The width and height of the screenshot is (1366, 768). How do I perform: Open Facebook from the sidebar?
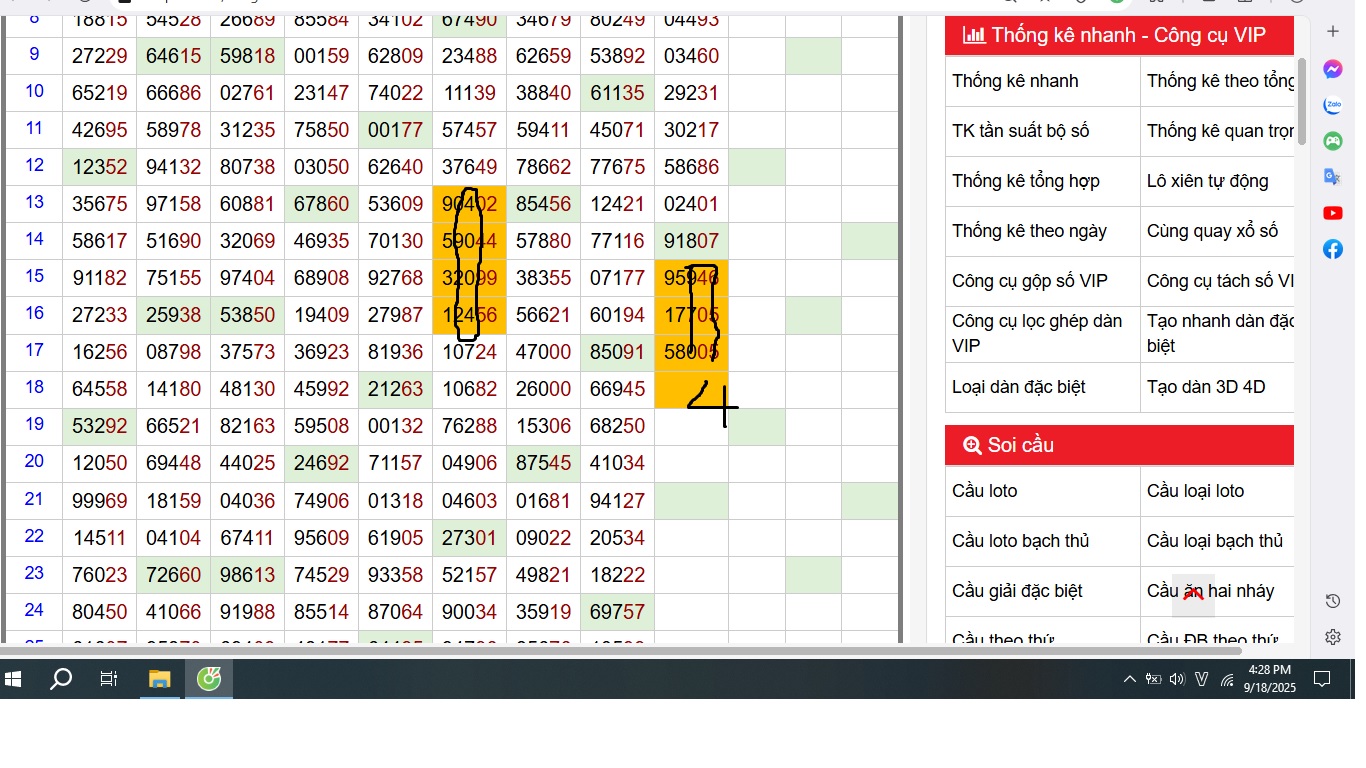click(1332, 249)
